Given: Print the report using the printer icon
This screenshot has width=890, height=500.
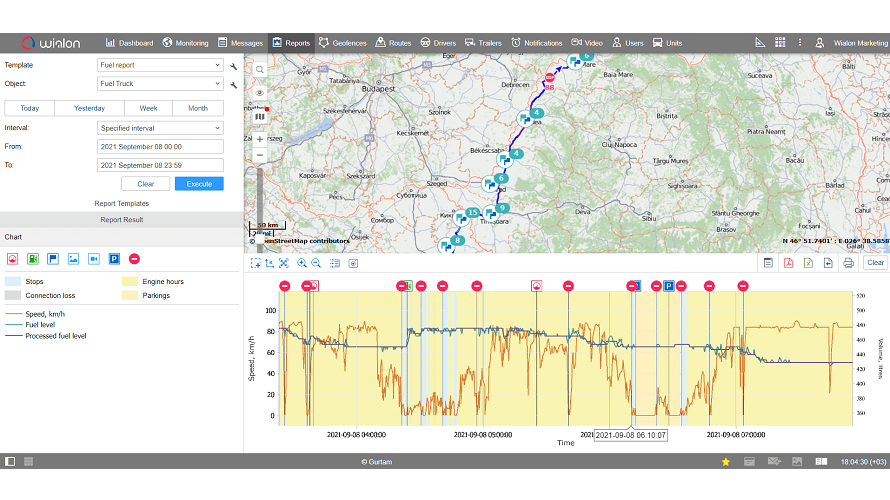Looking at the screenshot, I should tap(848, 263).
